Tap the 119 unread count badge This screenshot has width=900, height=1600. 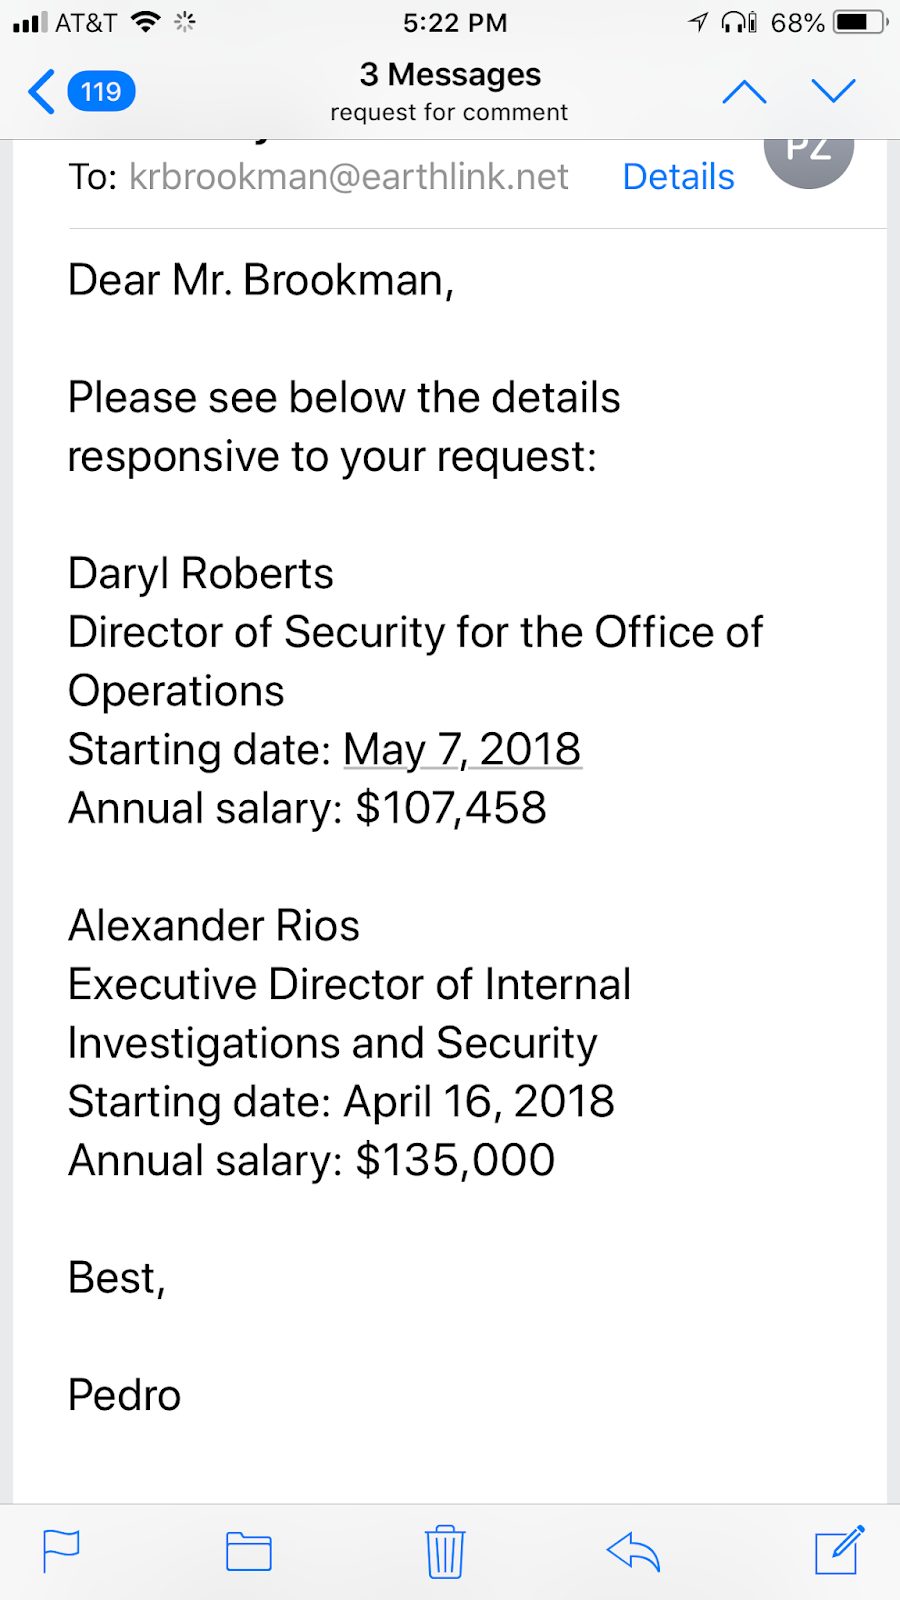coord(101,92)
